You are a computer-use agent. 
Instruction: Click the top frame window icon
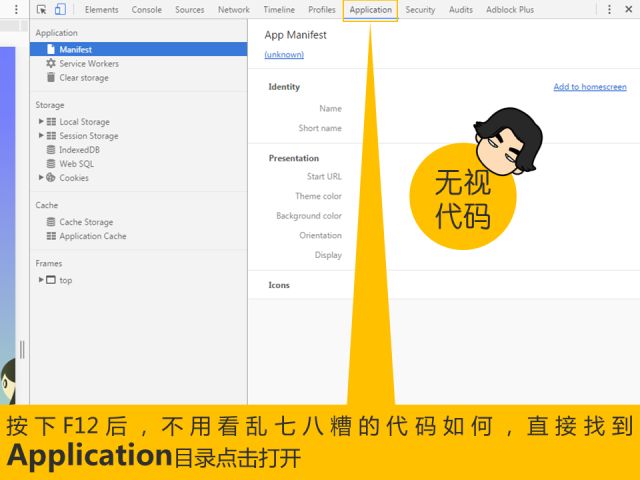pos(51,280)
